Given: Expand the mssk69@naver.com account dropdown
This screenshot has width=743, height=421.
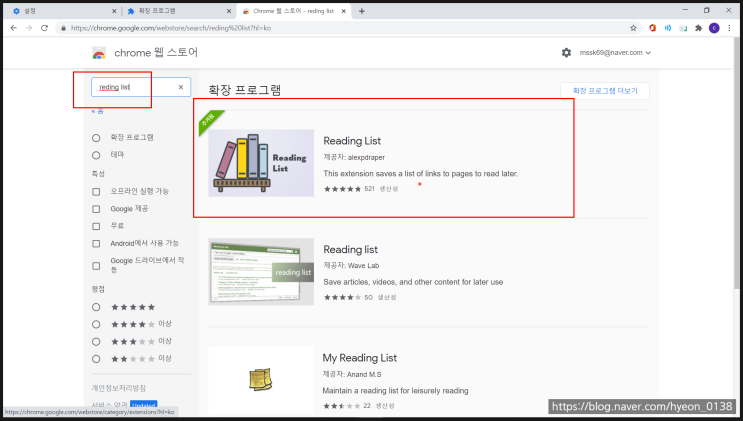Looking at the screenshot, I should coord(615,53).
